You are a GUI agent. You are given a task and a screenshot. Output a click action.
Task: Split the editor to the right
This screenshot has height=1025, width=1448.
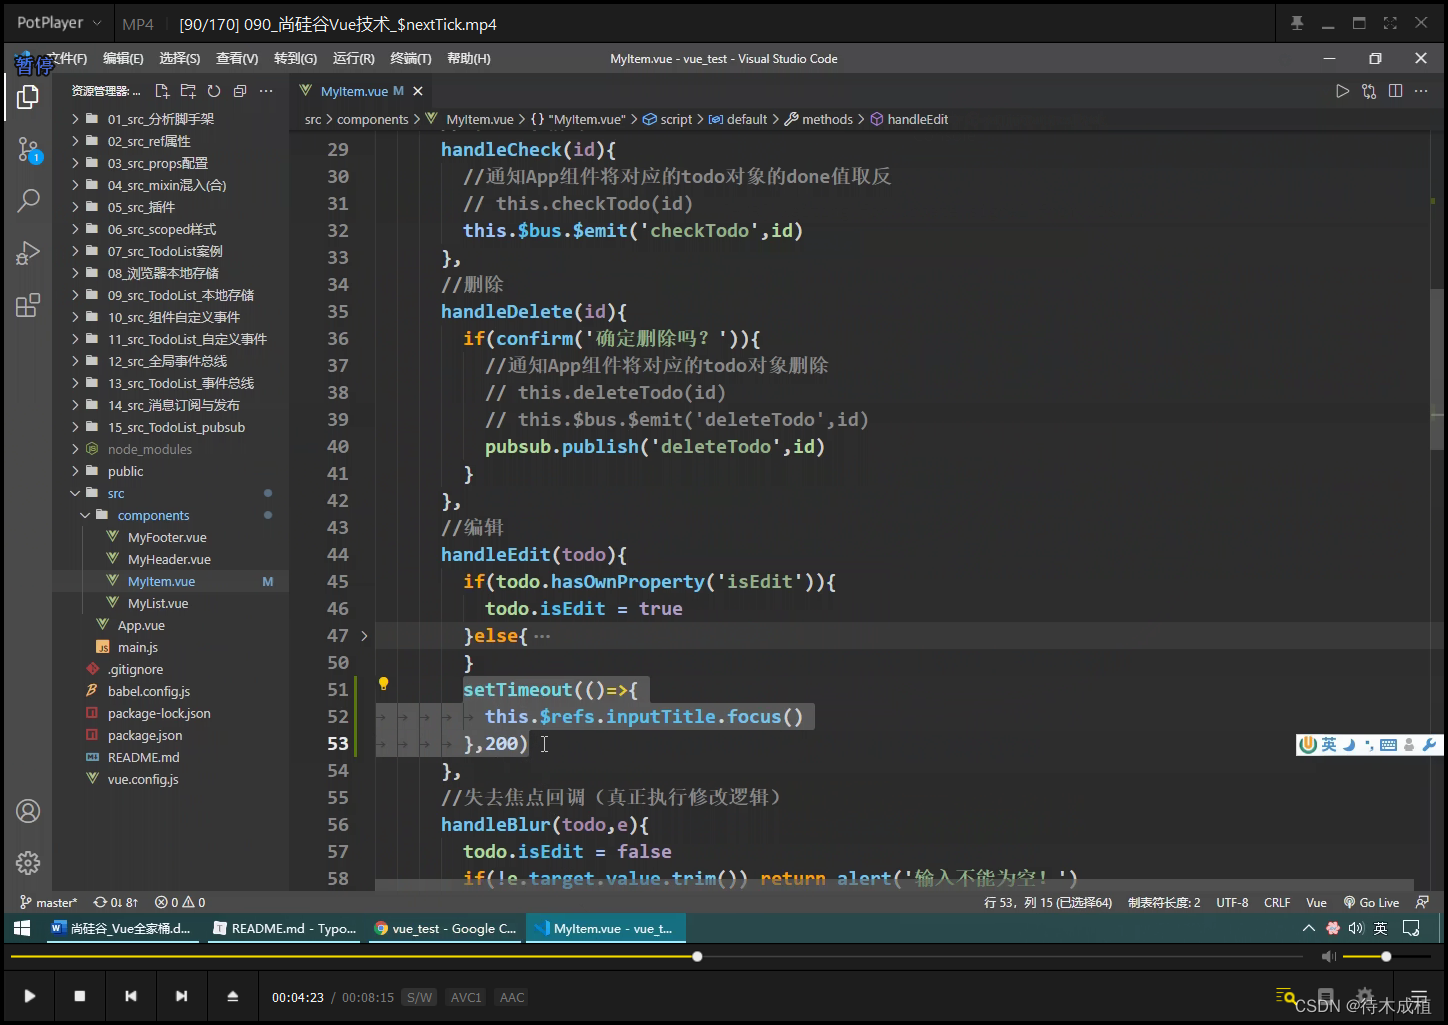(1395, 91)
